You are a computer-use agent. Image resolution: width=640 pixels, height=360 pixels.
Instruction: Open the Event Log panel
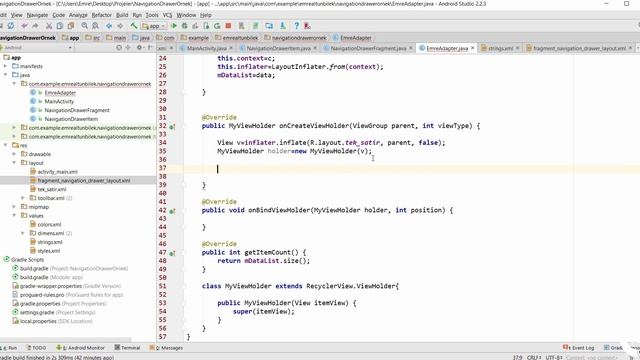pos(578,348)
